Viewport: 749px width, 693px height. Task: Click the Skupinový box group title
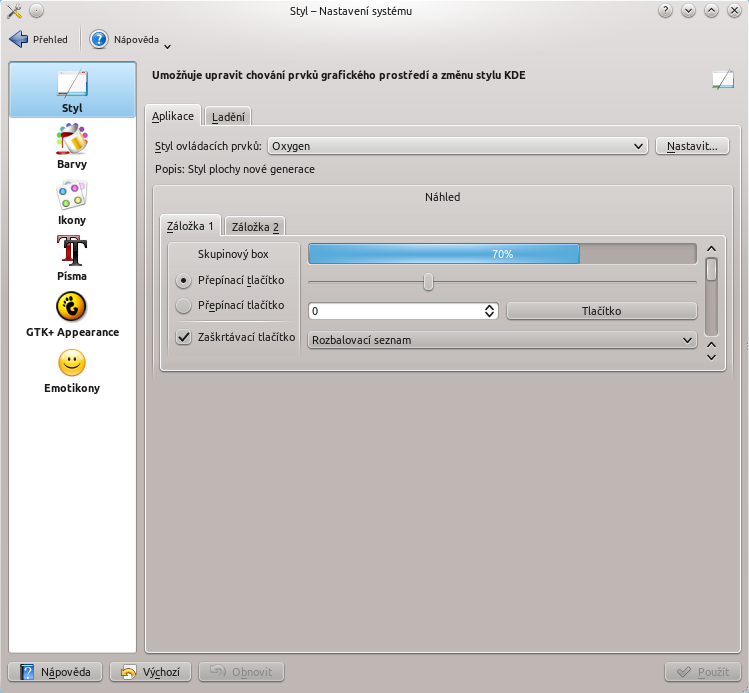tap(233, 254)
